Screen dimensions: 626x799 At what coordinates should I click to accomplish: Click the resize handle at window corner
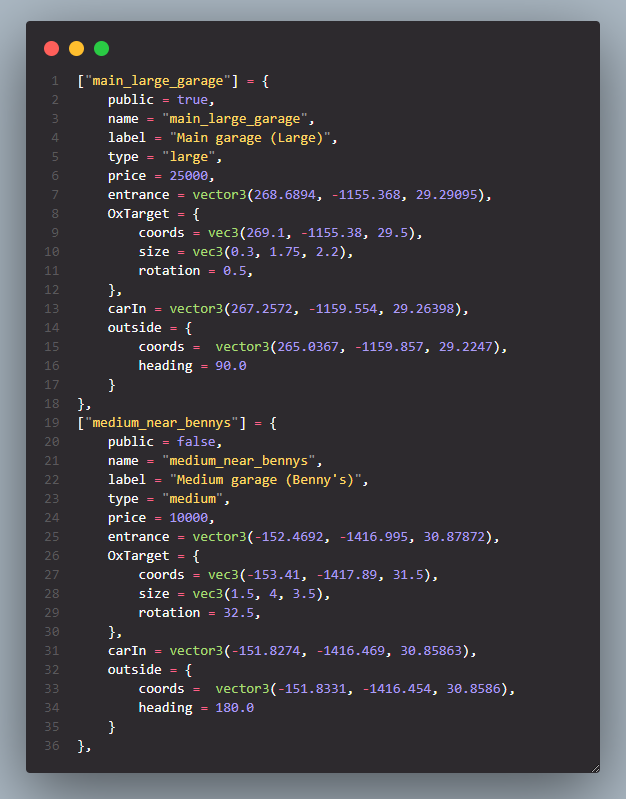[595, 768]
